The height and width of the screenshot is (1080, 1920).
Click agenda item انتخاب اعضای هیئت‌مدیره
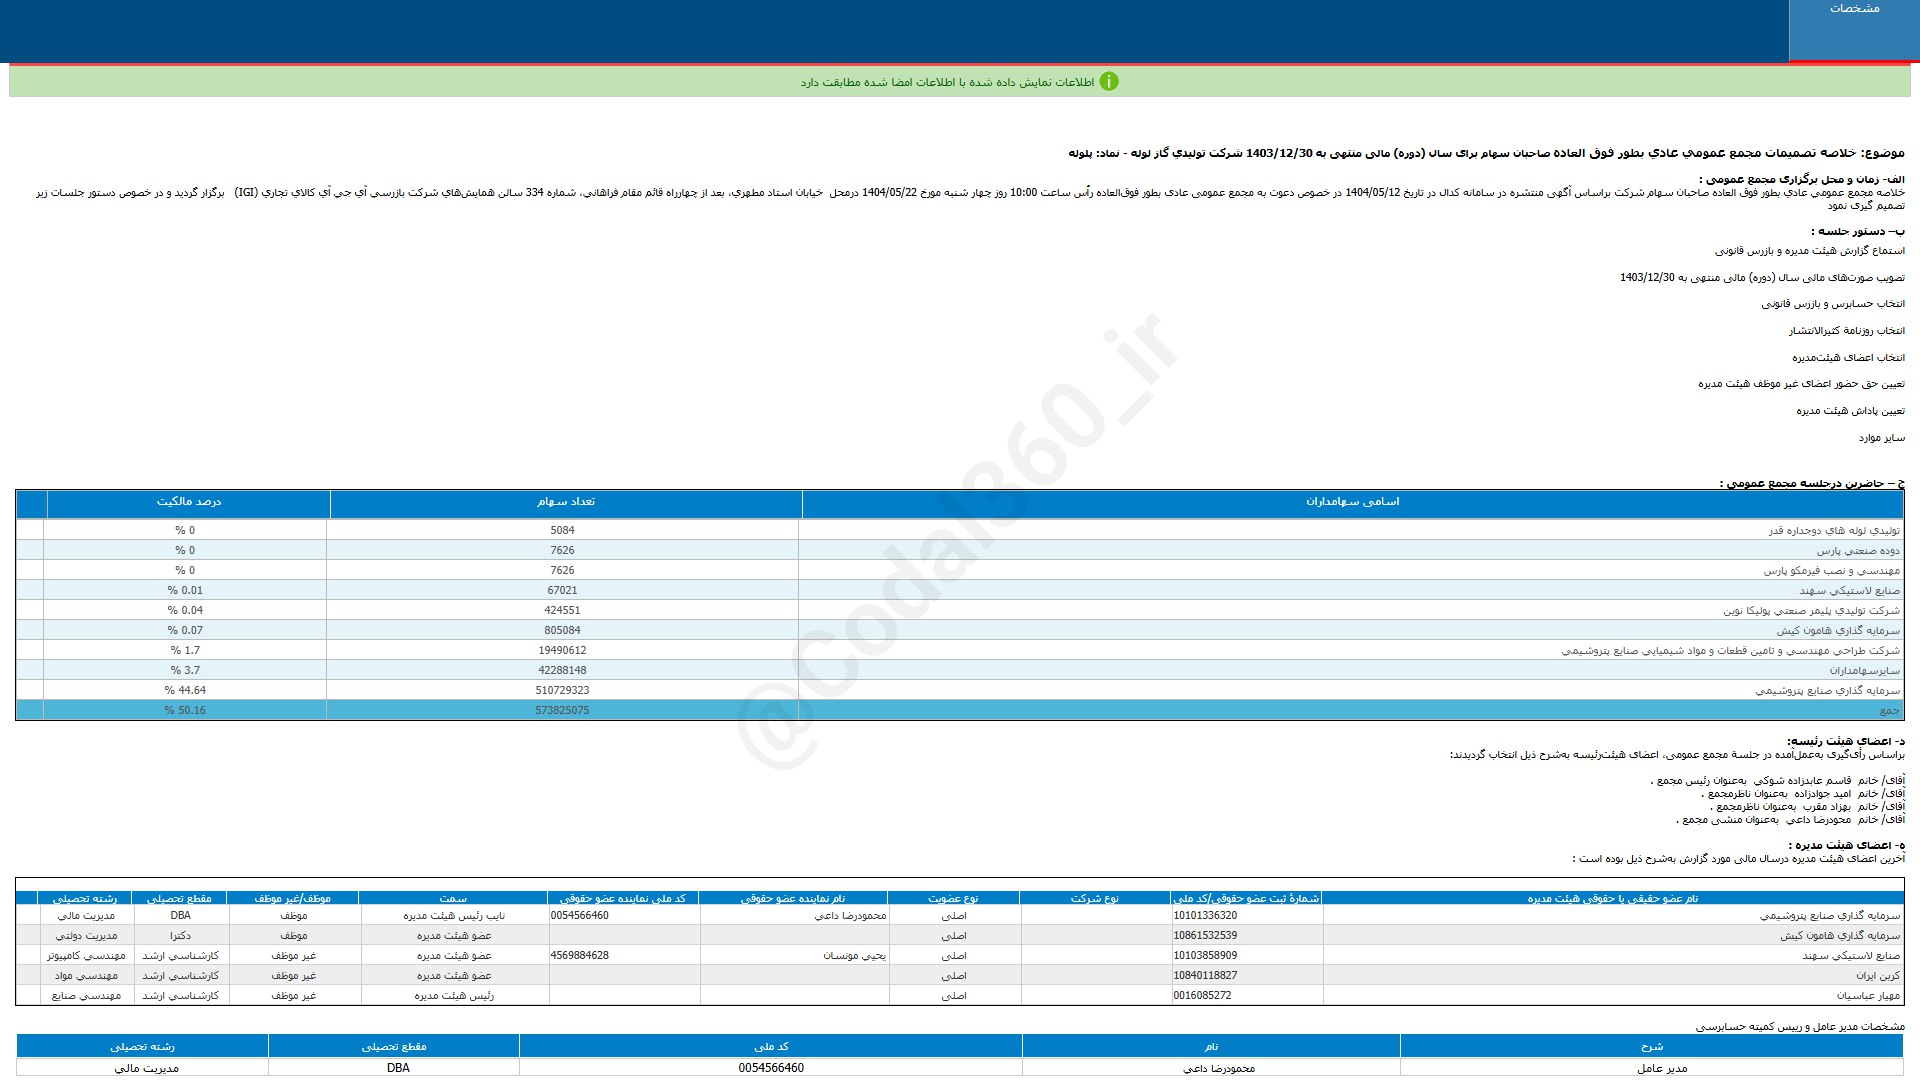[1848, 358]
